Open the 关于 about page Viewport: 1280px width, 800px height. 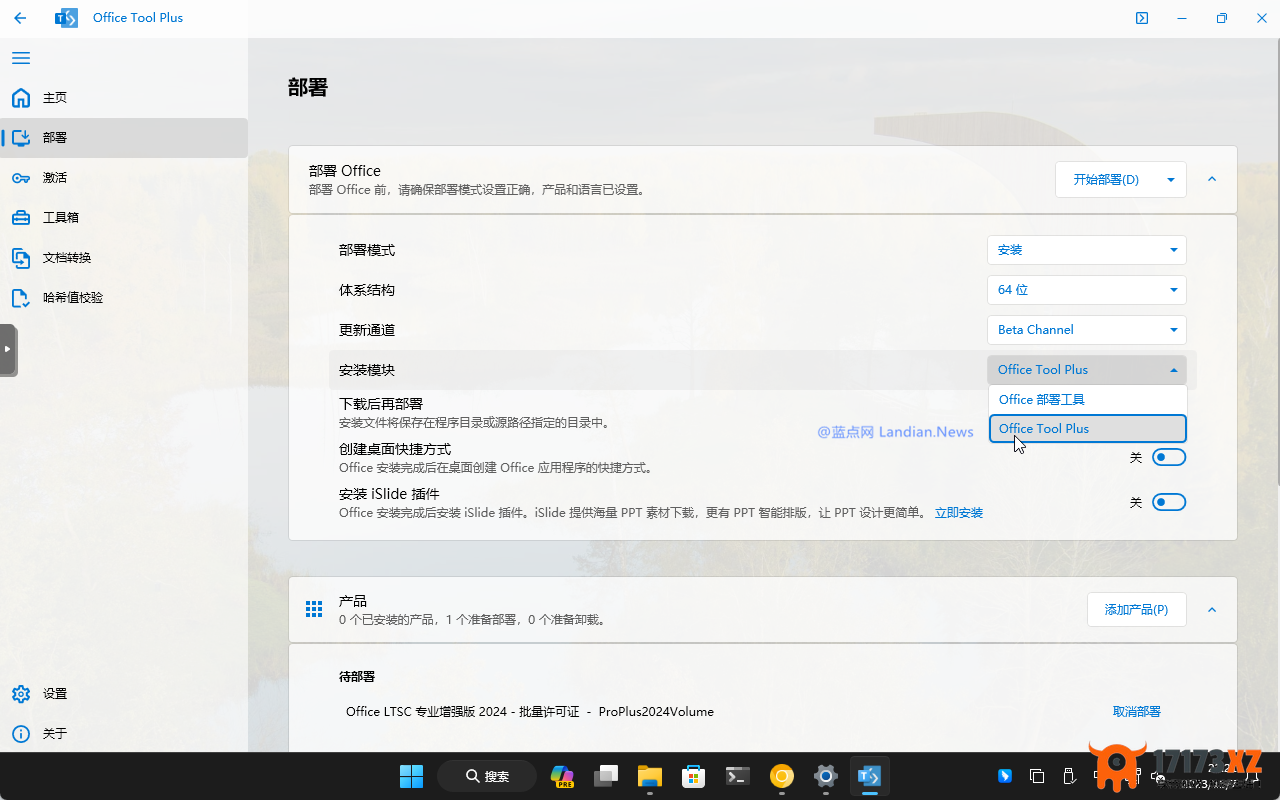tap(124, 734)
